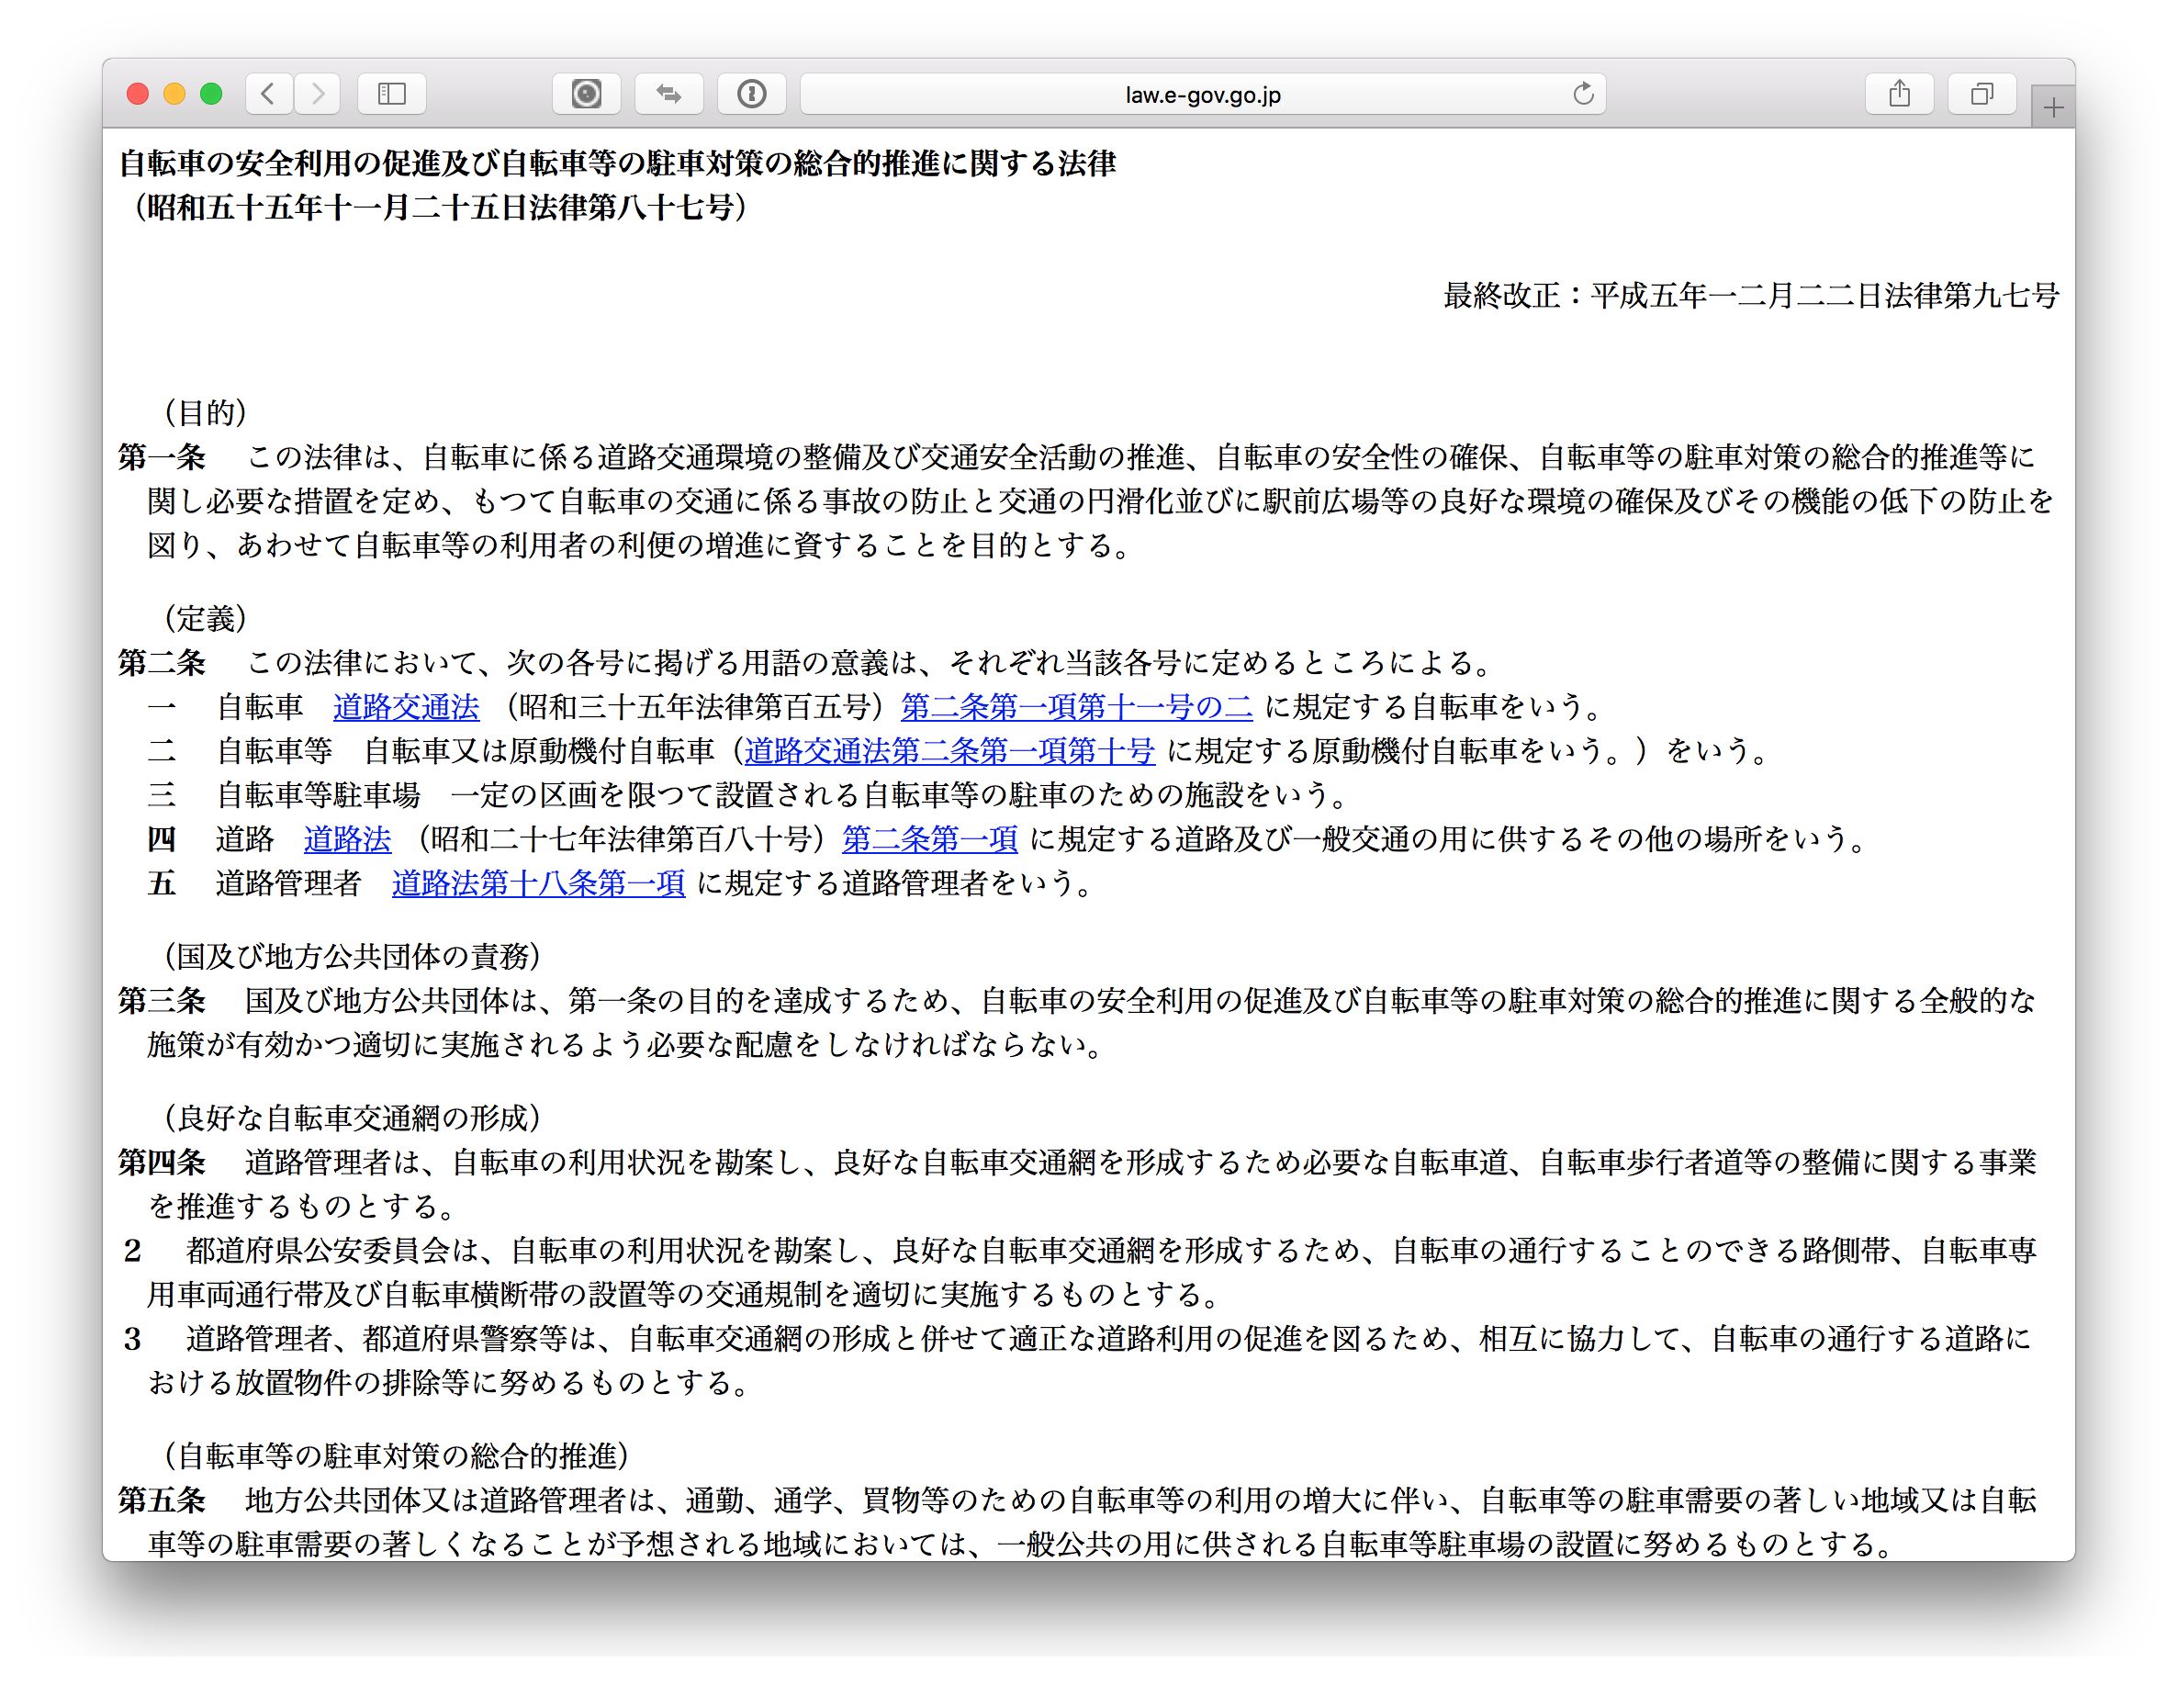Click the law.e-gov.go.jp address field

pyautogui.click(x=1202, y=95)
